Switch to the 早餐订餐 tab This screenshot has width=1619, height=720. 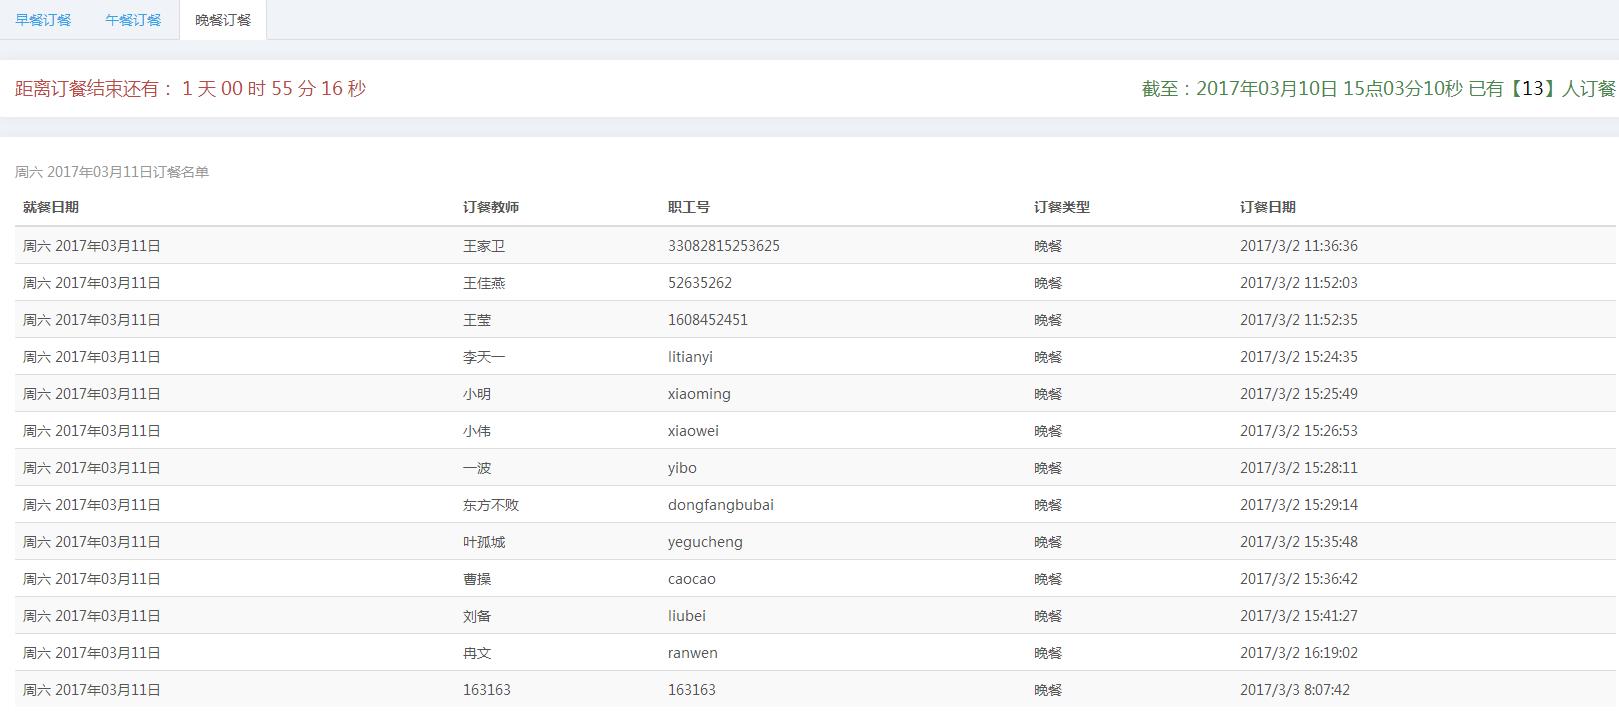43,20
